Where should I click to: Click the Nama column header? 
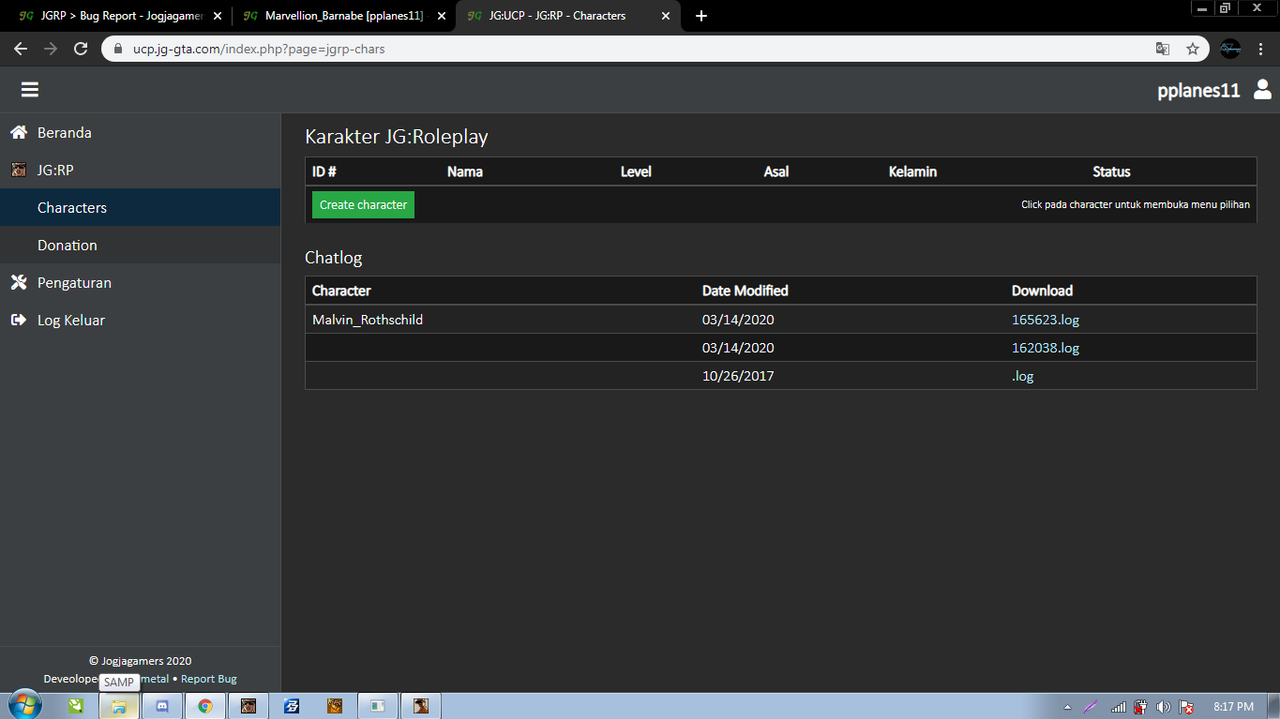click(x=465, y=172)
